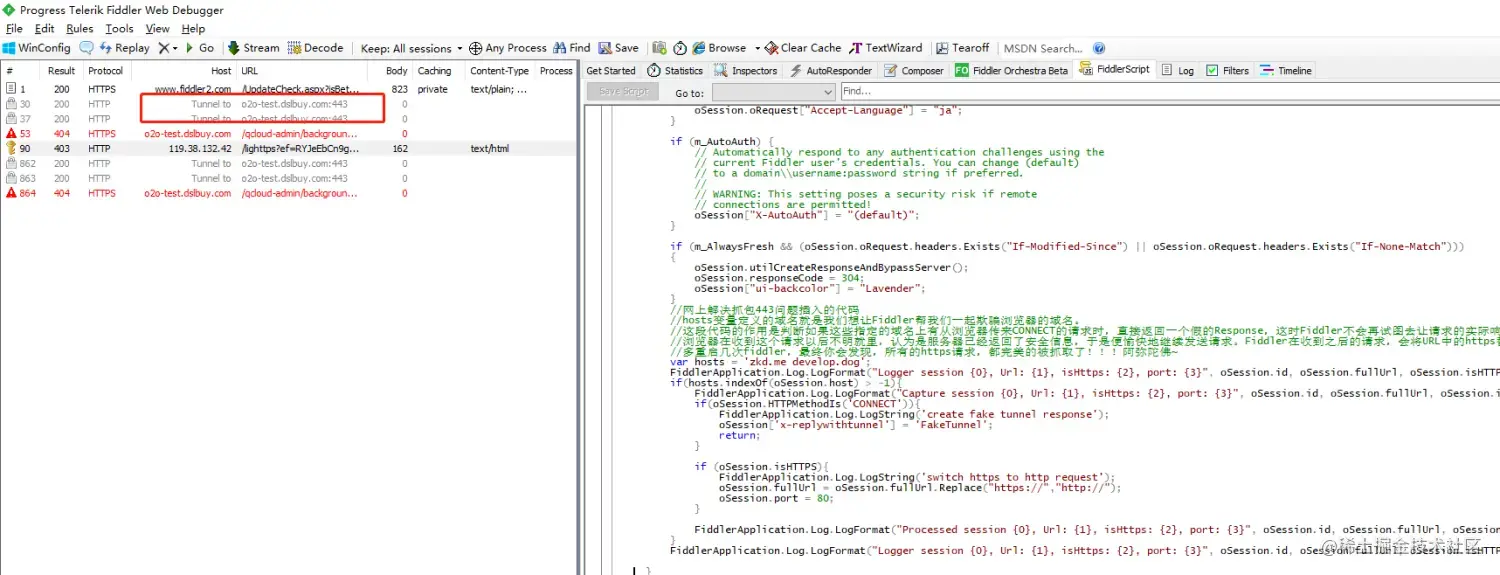This screenshot has height=575, width=1500.
Task: Open the Go to combo box
Action: pyautogui.click(x=773, y=92)
